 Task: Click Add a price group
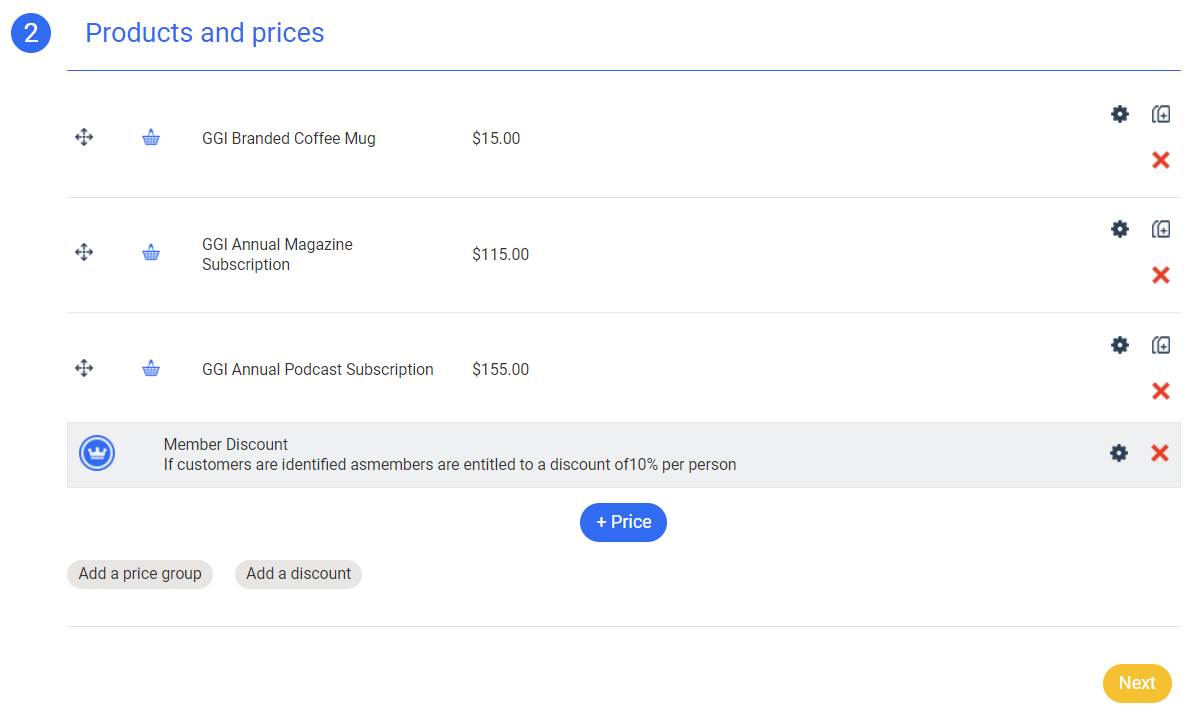pos(140,574)
